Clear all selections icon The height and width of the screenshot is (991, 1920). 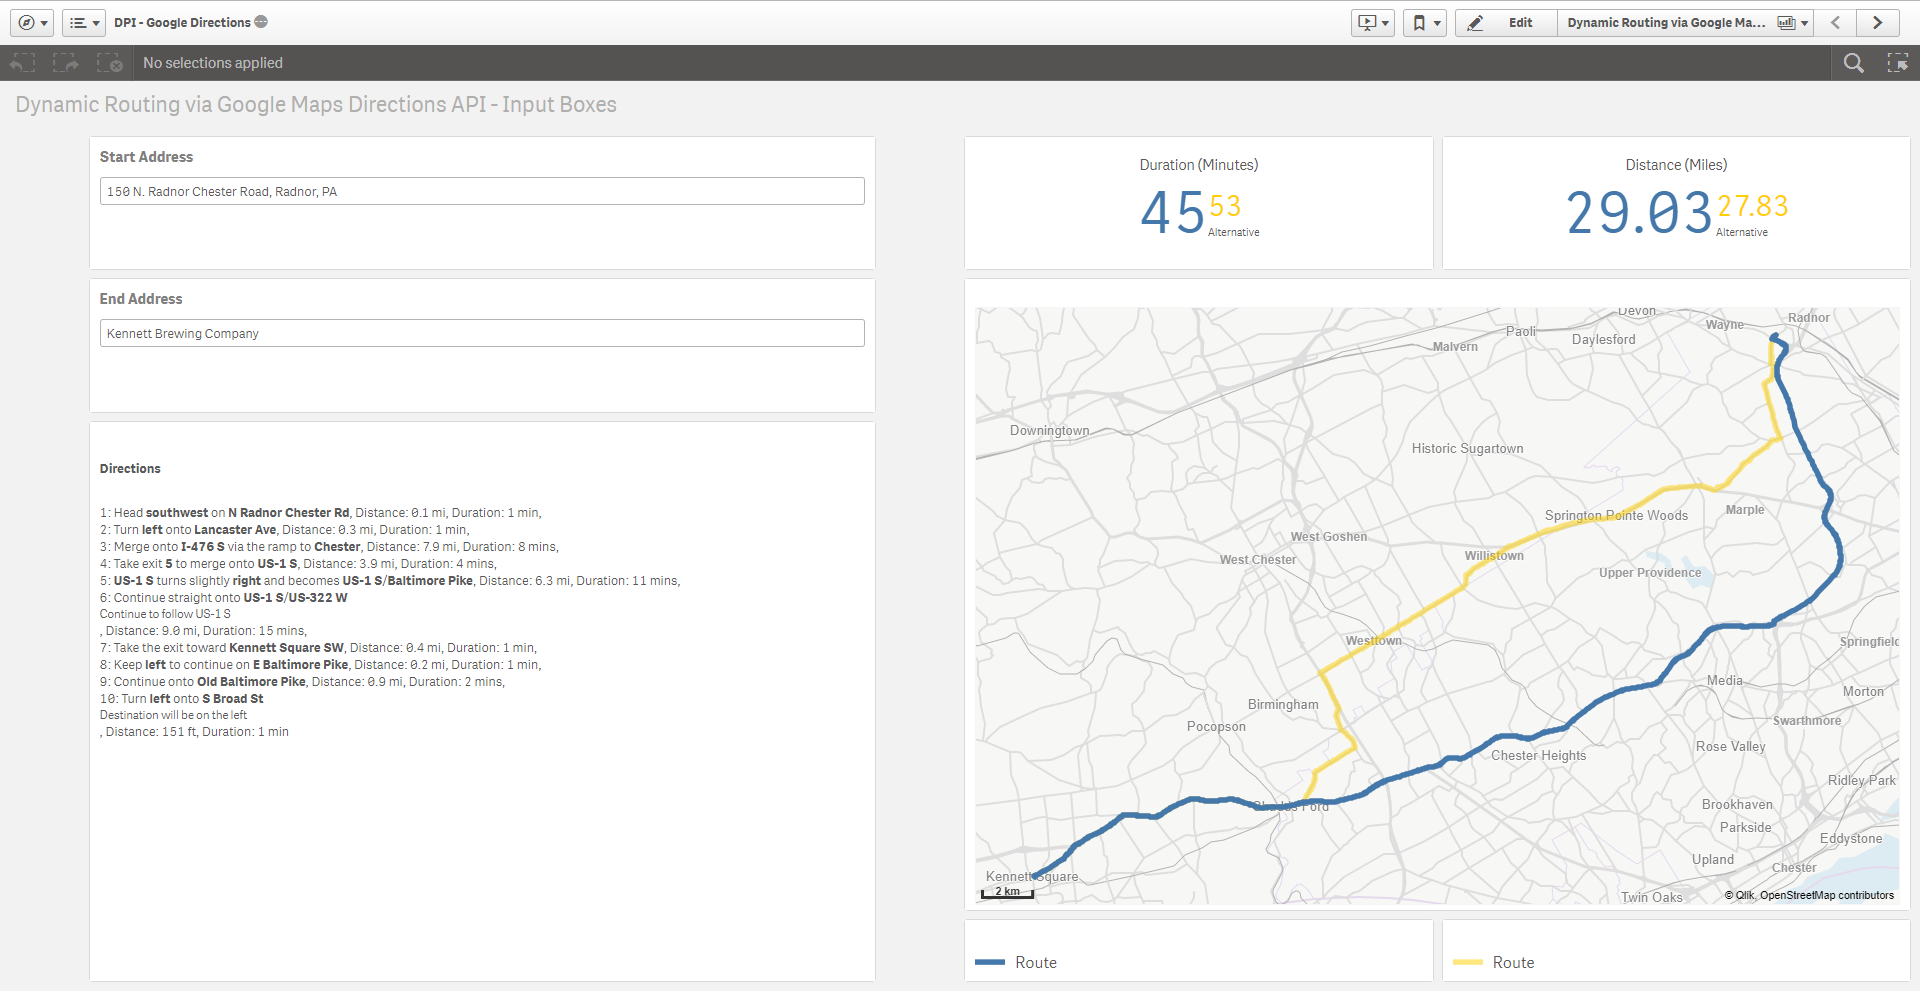click(110, 63)
